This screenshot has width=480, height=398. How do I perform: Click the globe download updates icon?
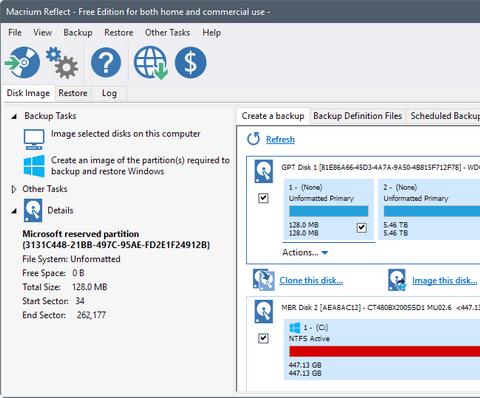pyautogui.click(x=151, y=63)
